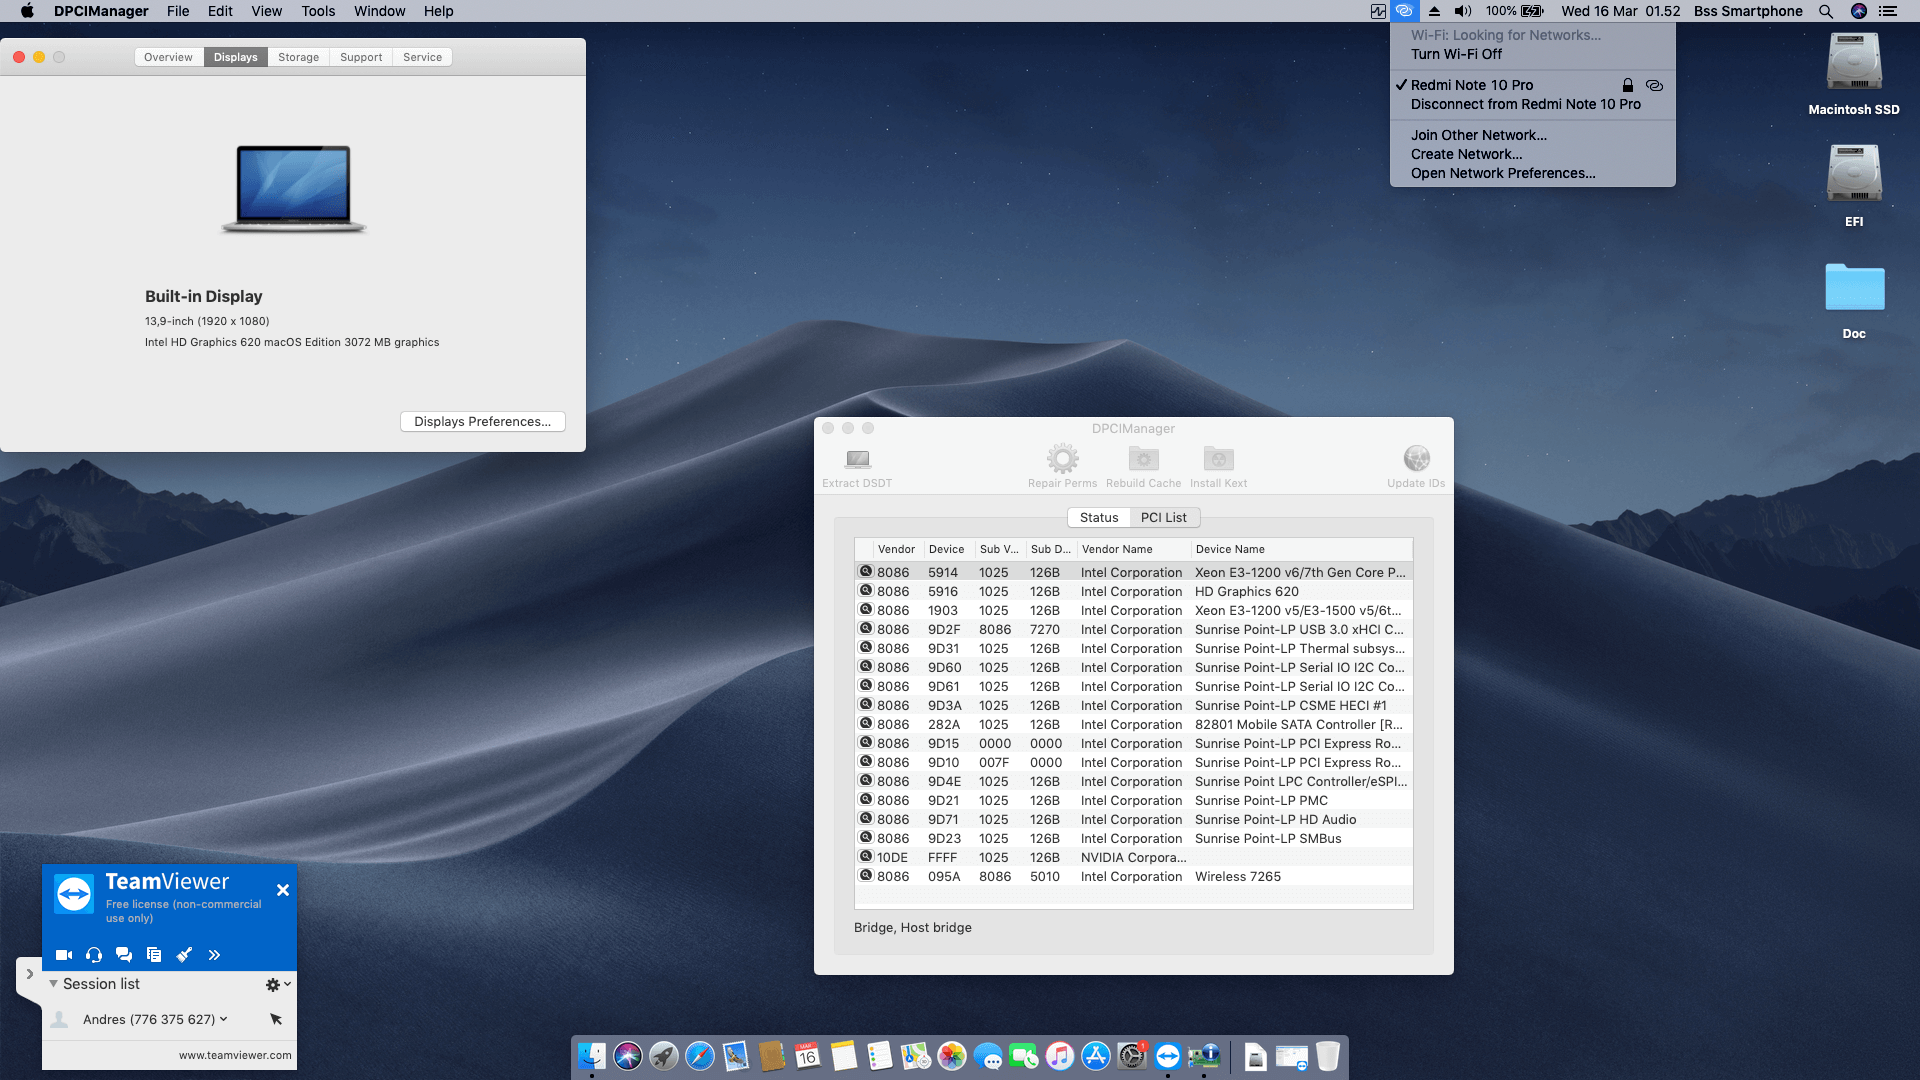This screenshot has width=1920, height=1080.
Task: Open the TeamViewer chat bubbles icon
Action: coord(124,955)
